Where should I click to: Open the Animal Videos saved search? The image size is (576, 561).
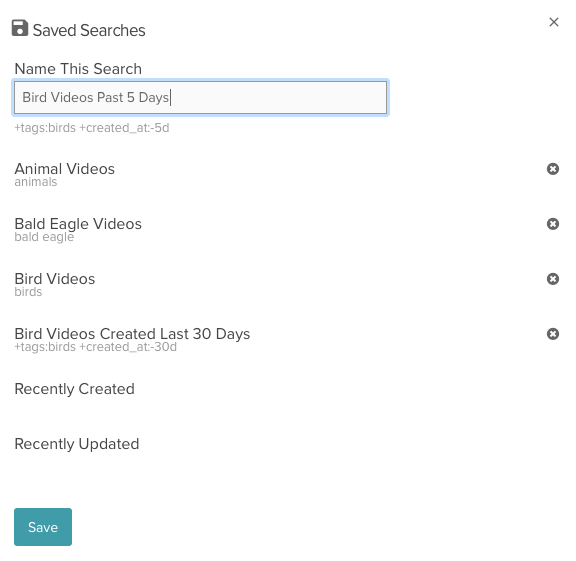pyautogui.click(x=65, y=169)
